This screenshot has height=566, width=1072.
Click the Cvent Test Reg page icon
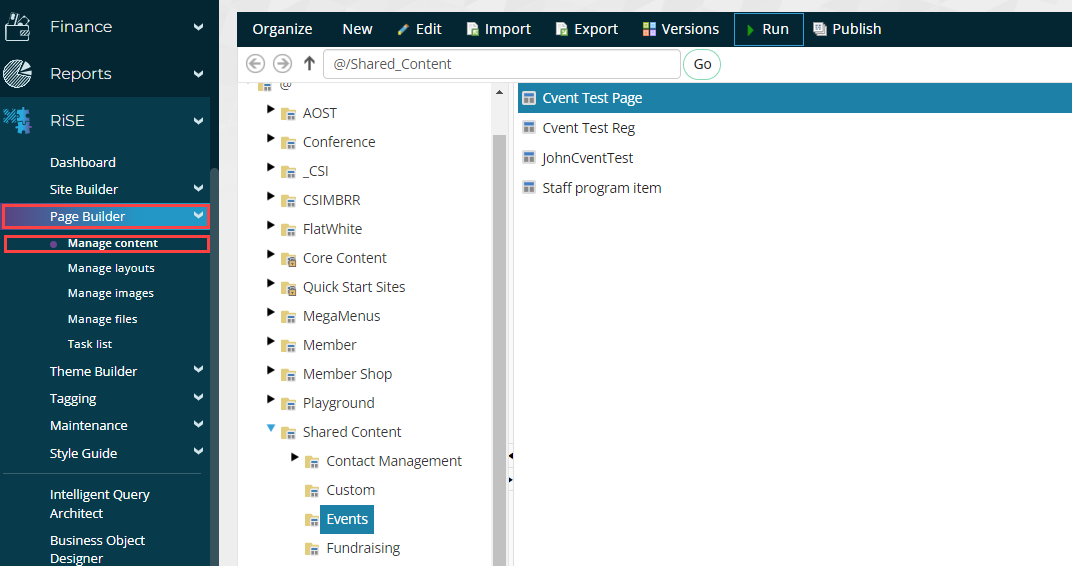pos(530,128)
